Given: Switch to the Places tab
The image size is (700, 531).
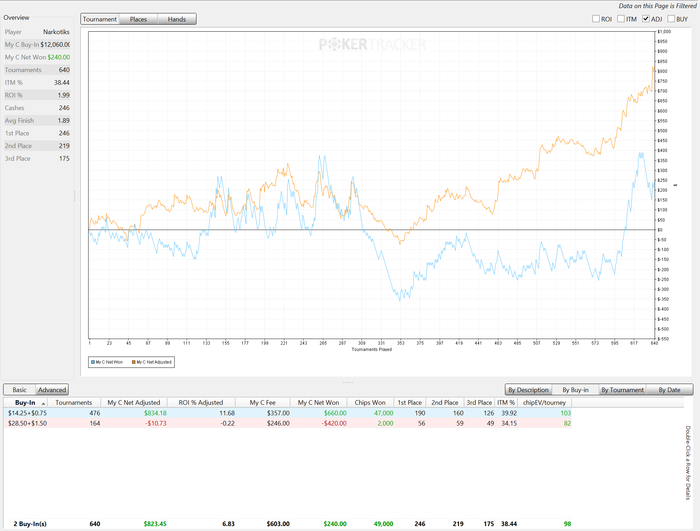Looking at the screenshot, I should point(138,19).
